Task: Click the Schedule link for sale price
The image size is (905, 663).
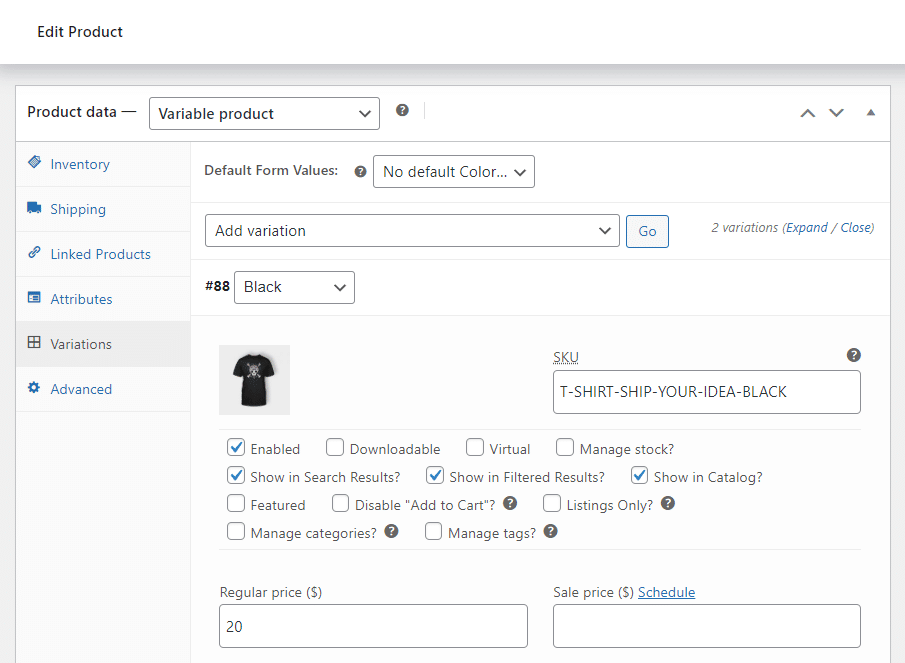Action: [666, 592]
